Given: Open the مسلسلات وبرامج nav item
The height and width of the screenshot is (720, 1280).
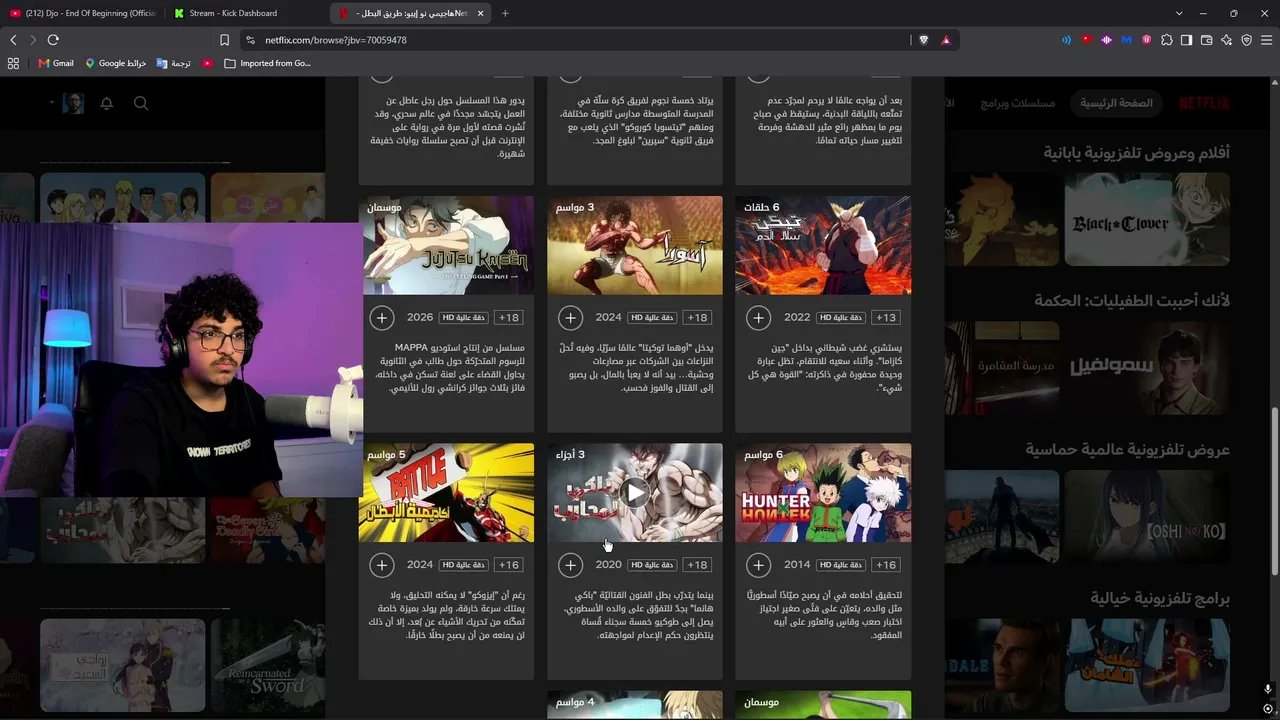Looking at the screenshot, I should tap(1018, 103).
